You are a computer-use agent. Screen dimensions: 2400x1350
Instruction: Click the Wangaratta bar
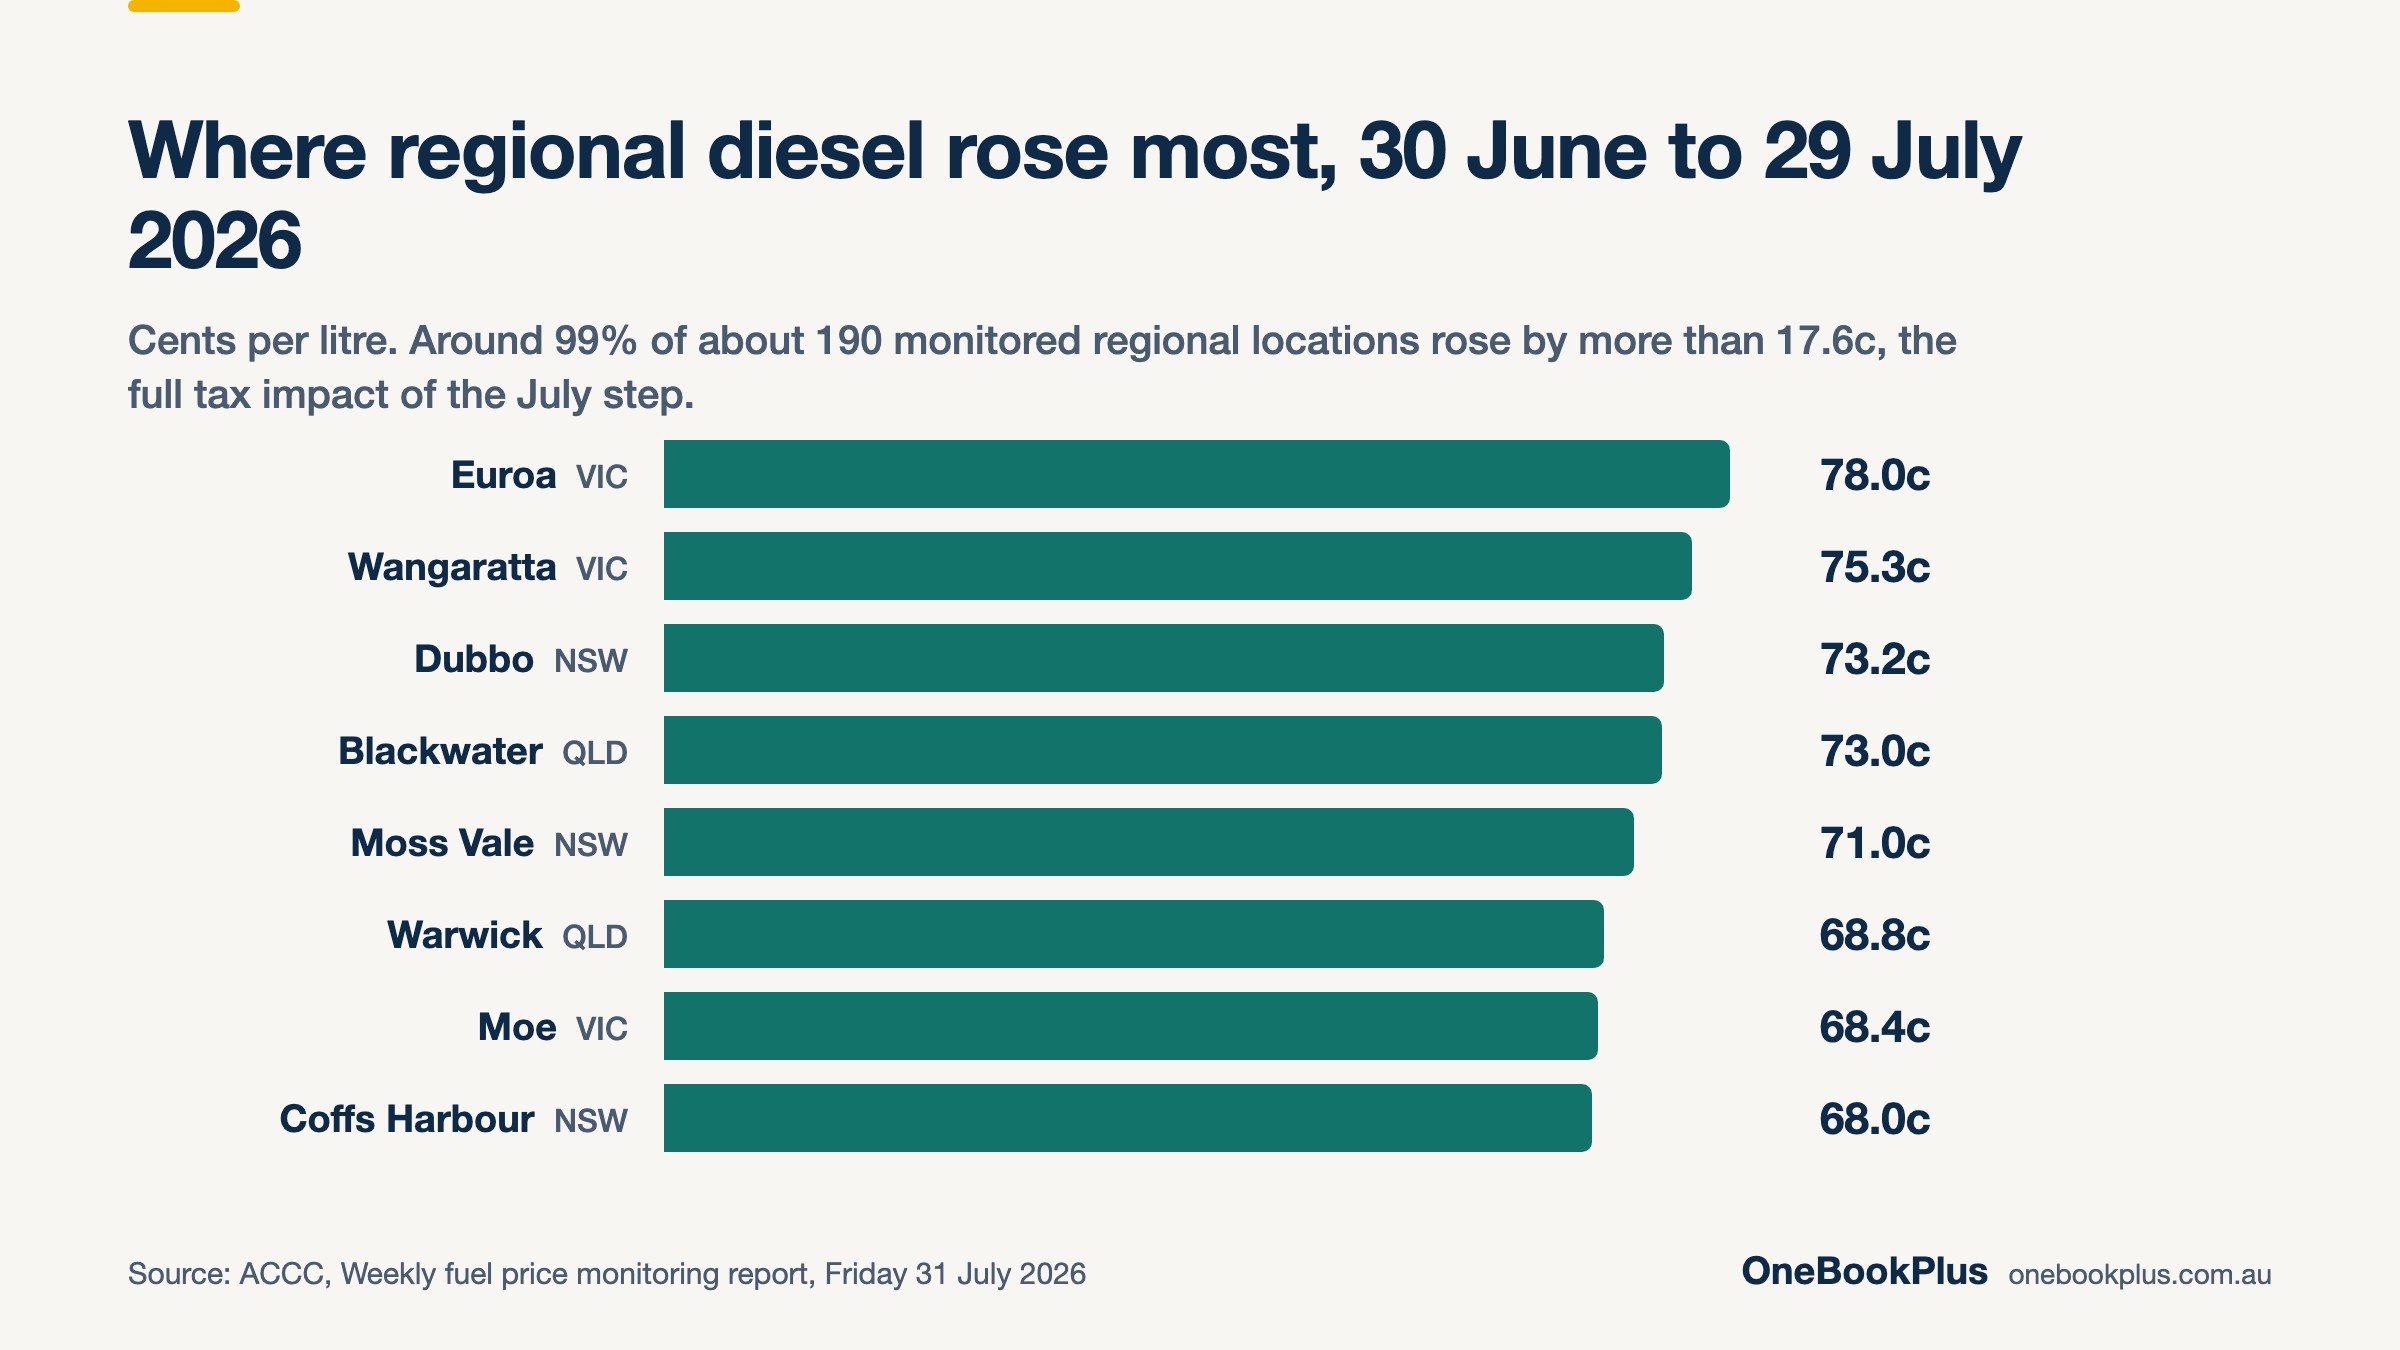pos(1178,566)
